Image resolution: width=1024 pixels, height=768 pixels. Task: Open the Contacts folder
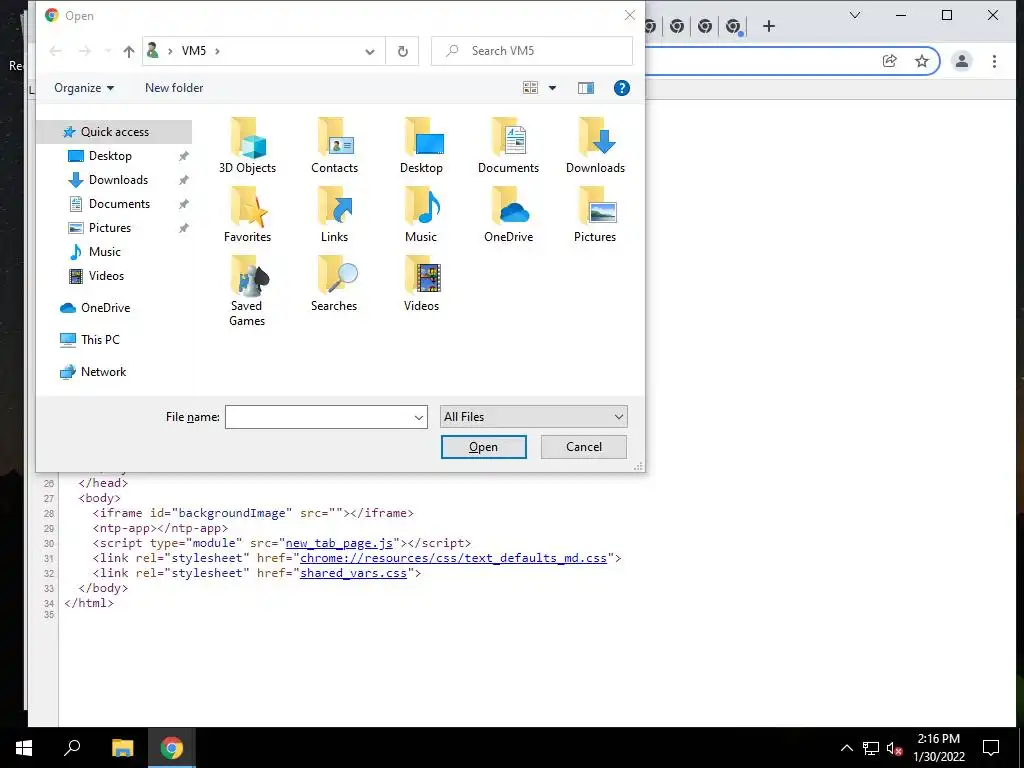coord(334,146)
